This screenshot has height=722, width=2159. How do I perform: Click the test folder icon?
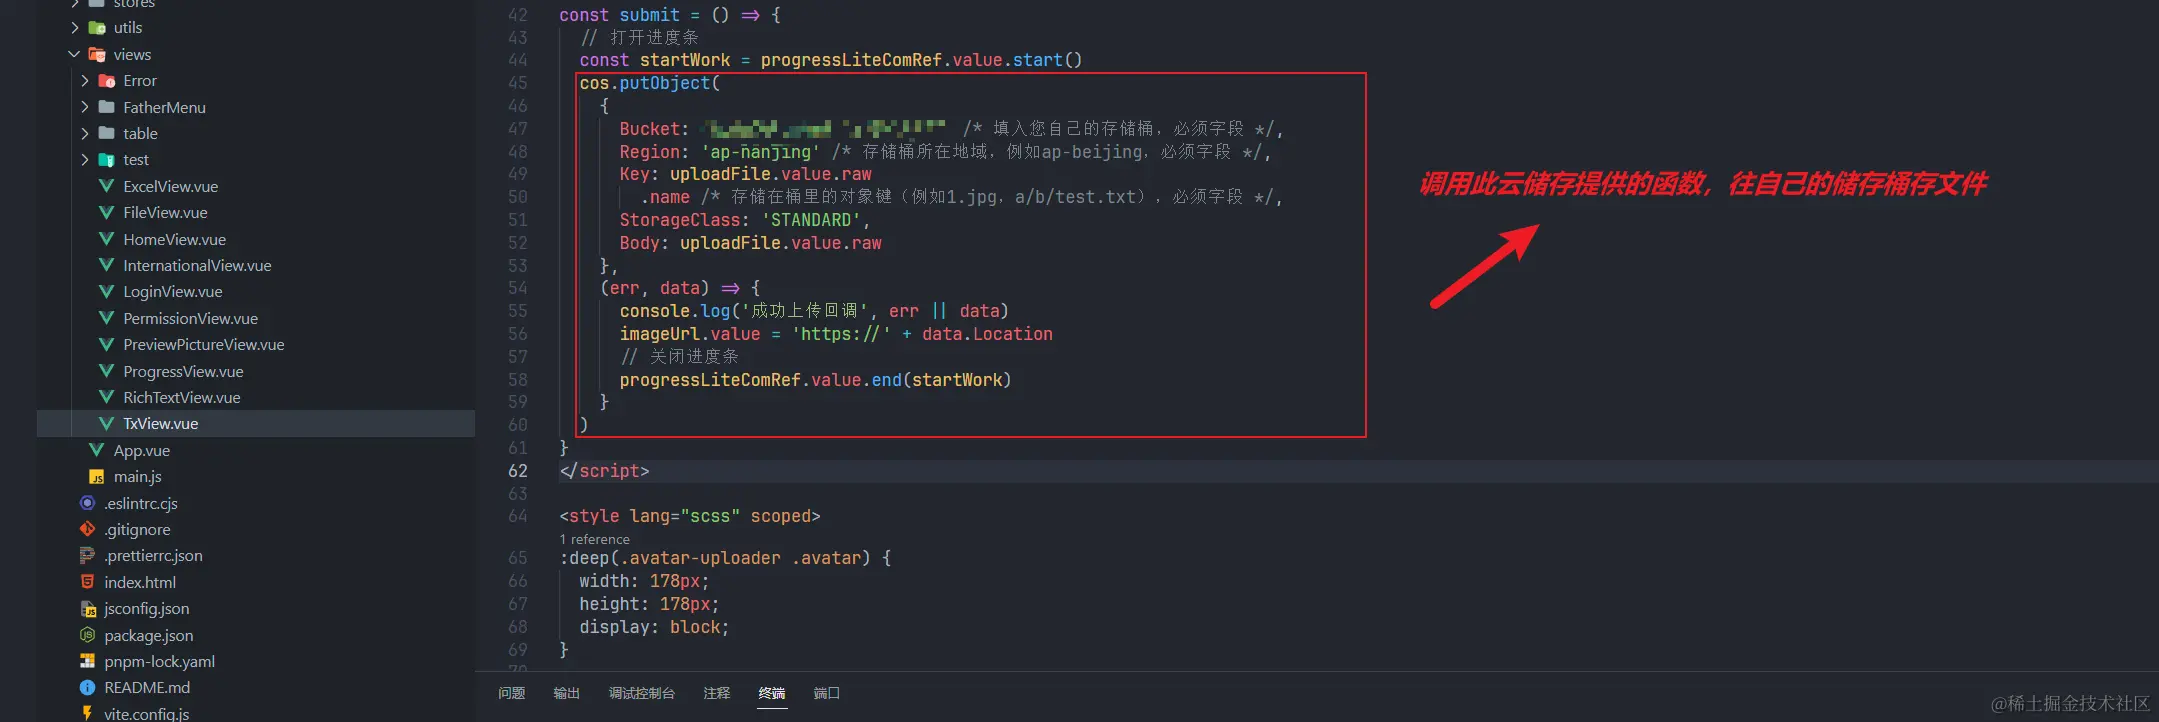coord(107,160)
